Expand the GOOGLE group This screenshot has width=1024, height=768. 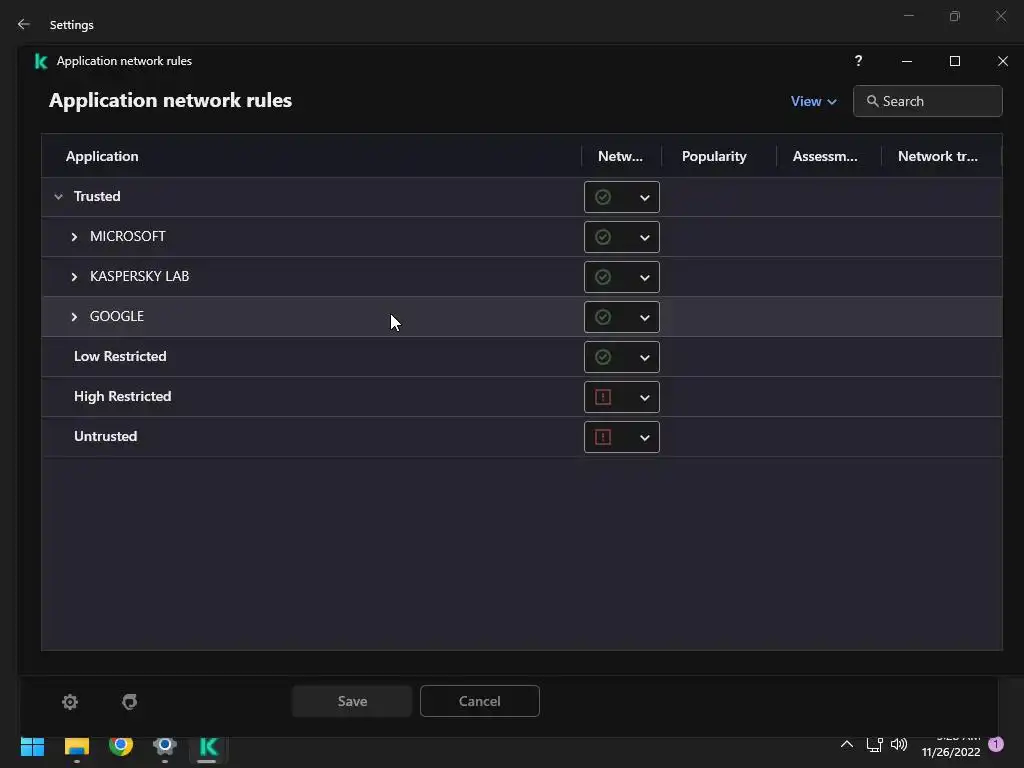tap(74, 317)
